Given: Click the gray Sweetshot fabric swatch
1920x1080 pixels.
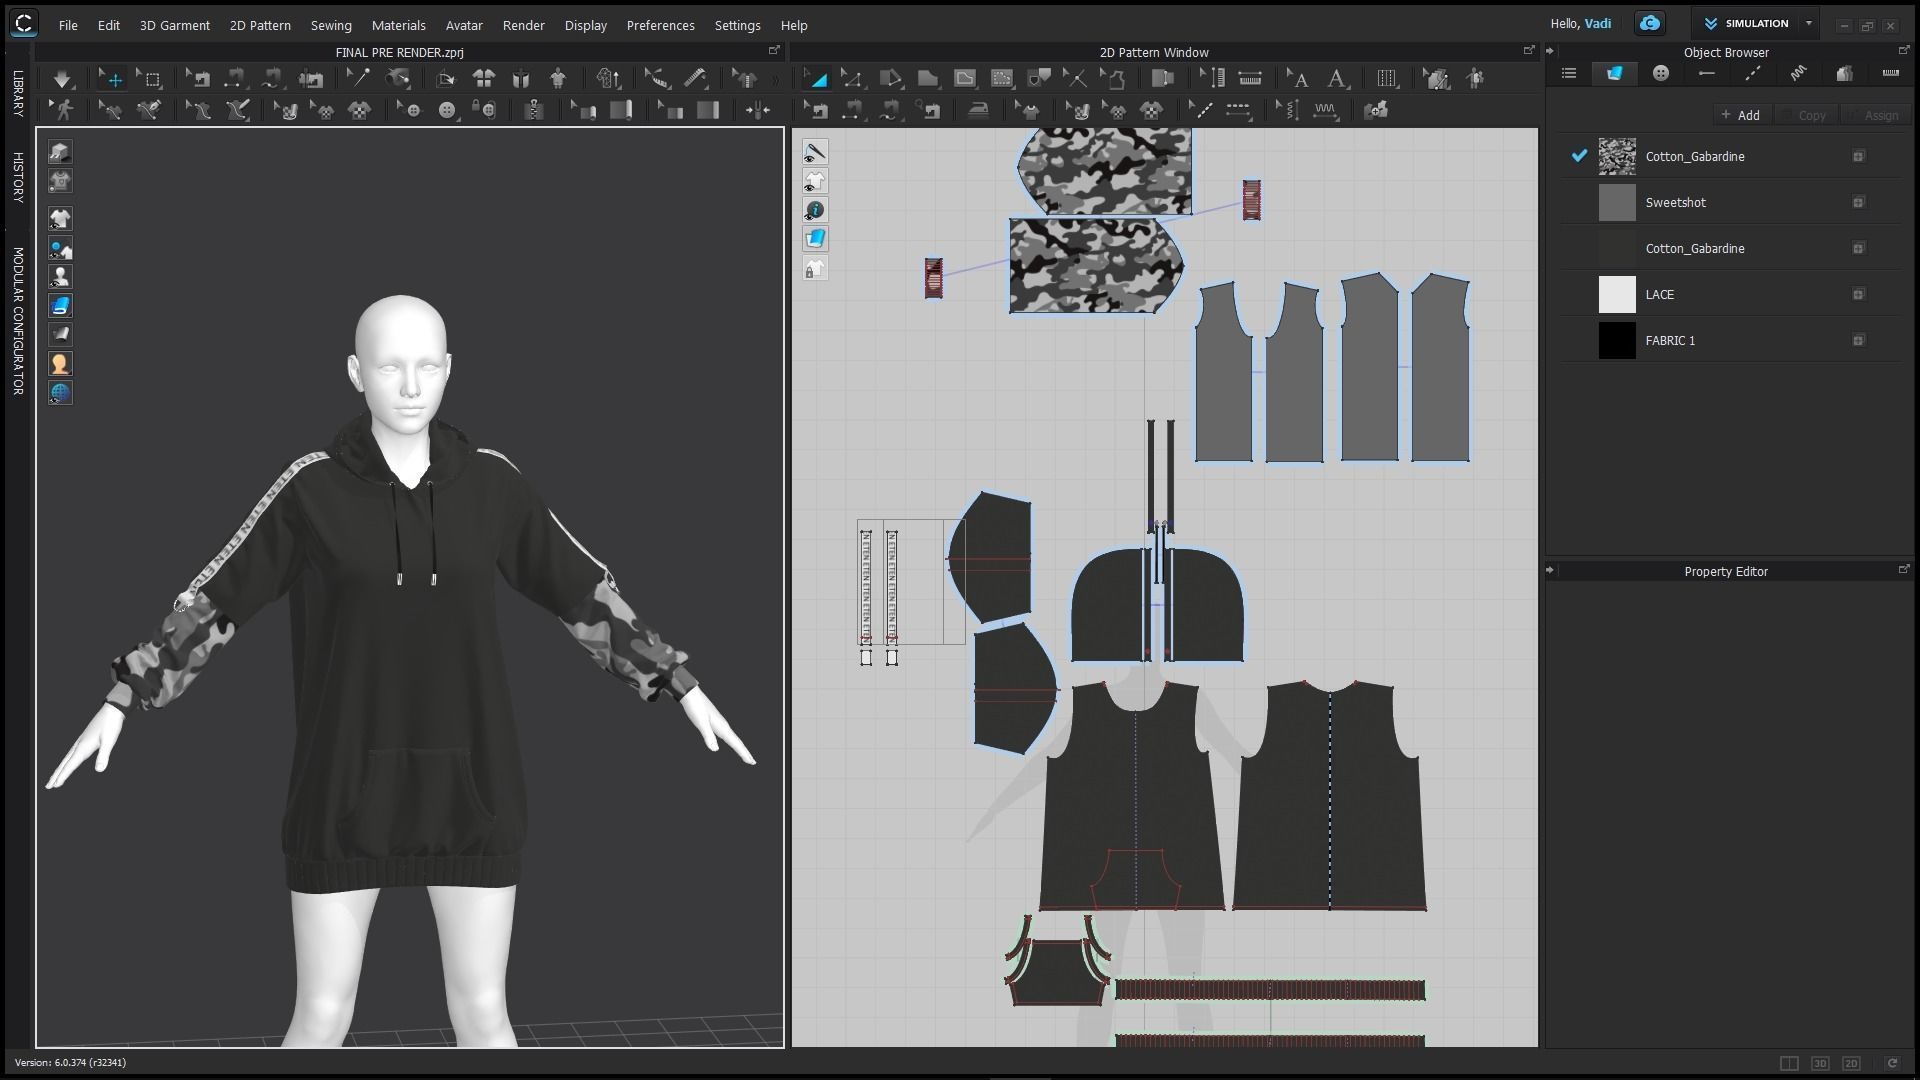Looking at the screenshot, I should click(1617, 202).
